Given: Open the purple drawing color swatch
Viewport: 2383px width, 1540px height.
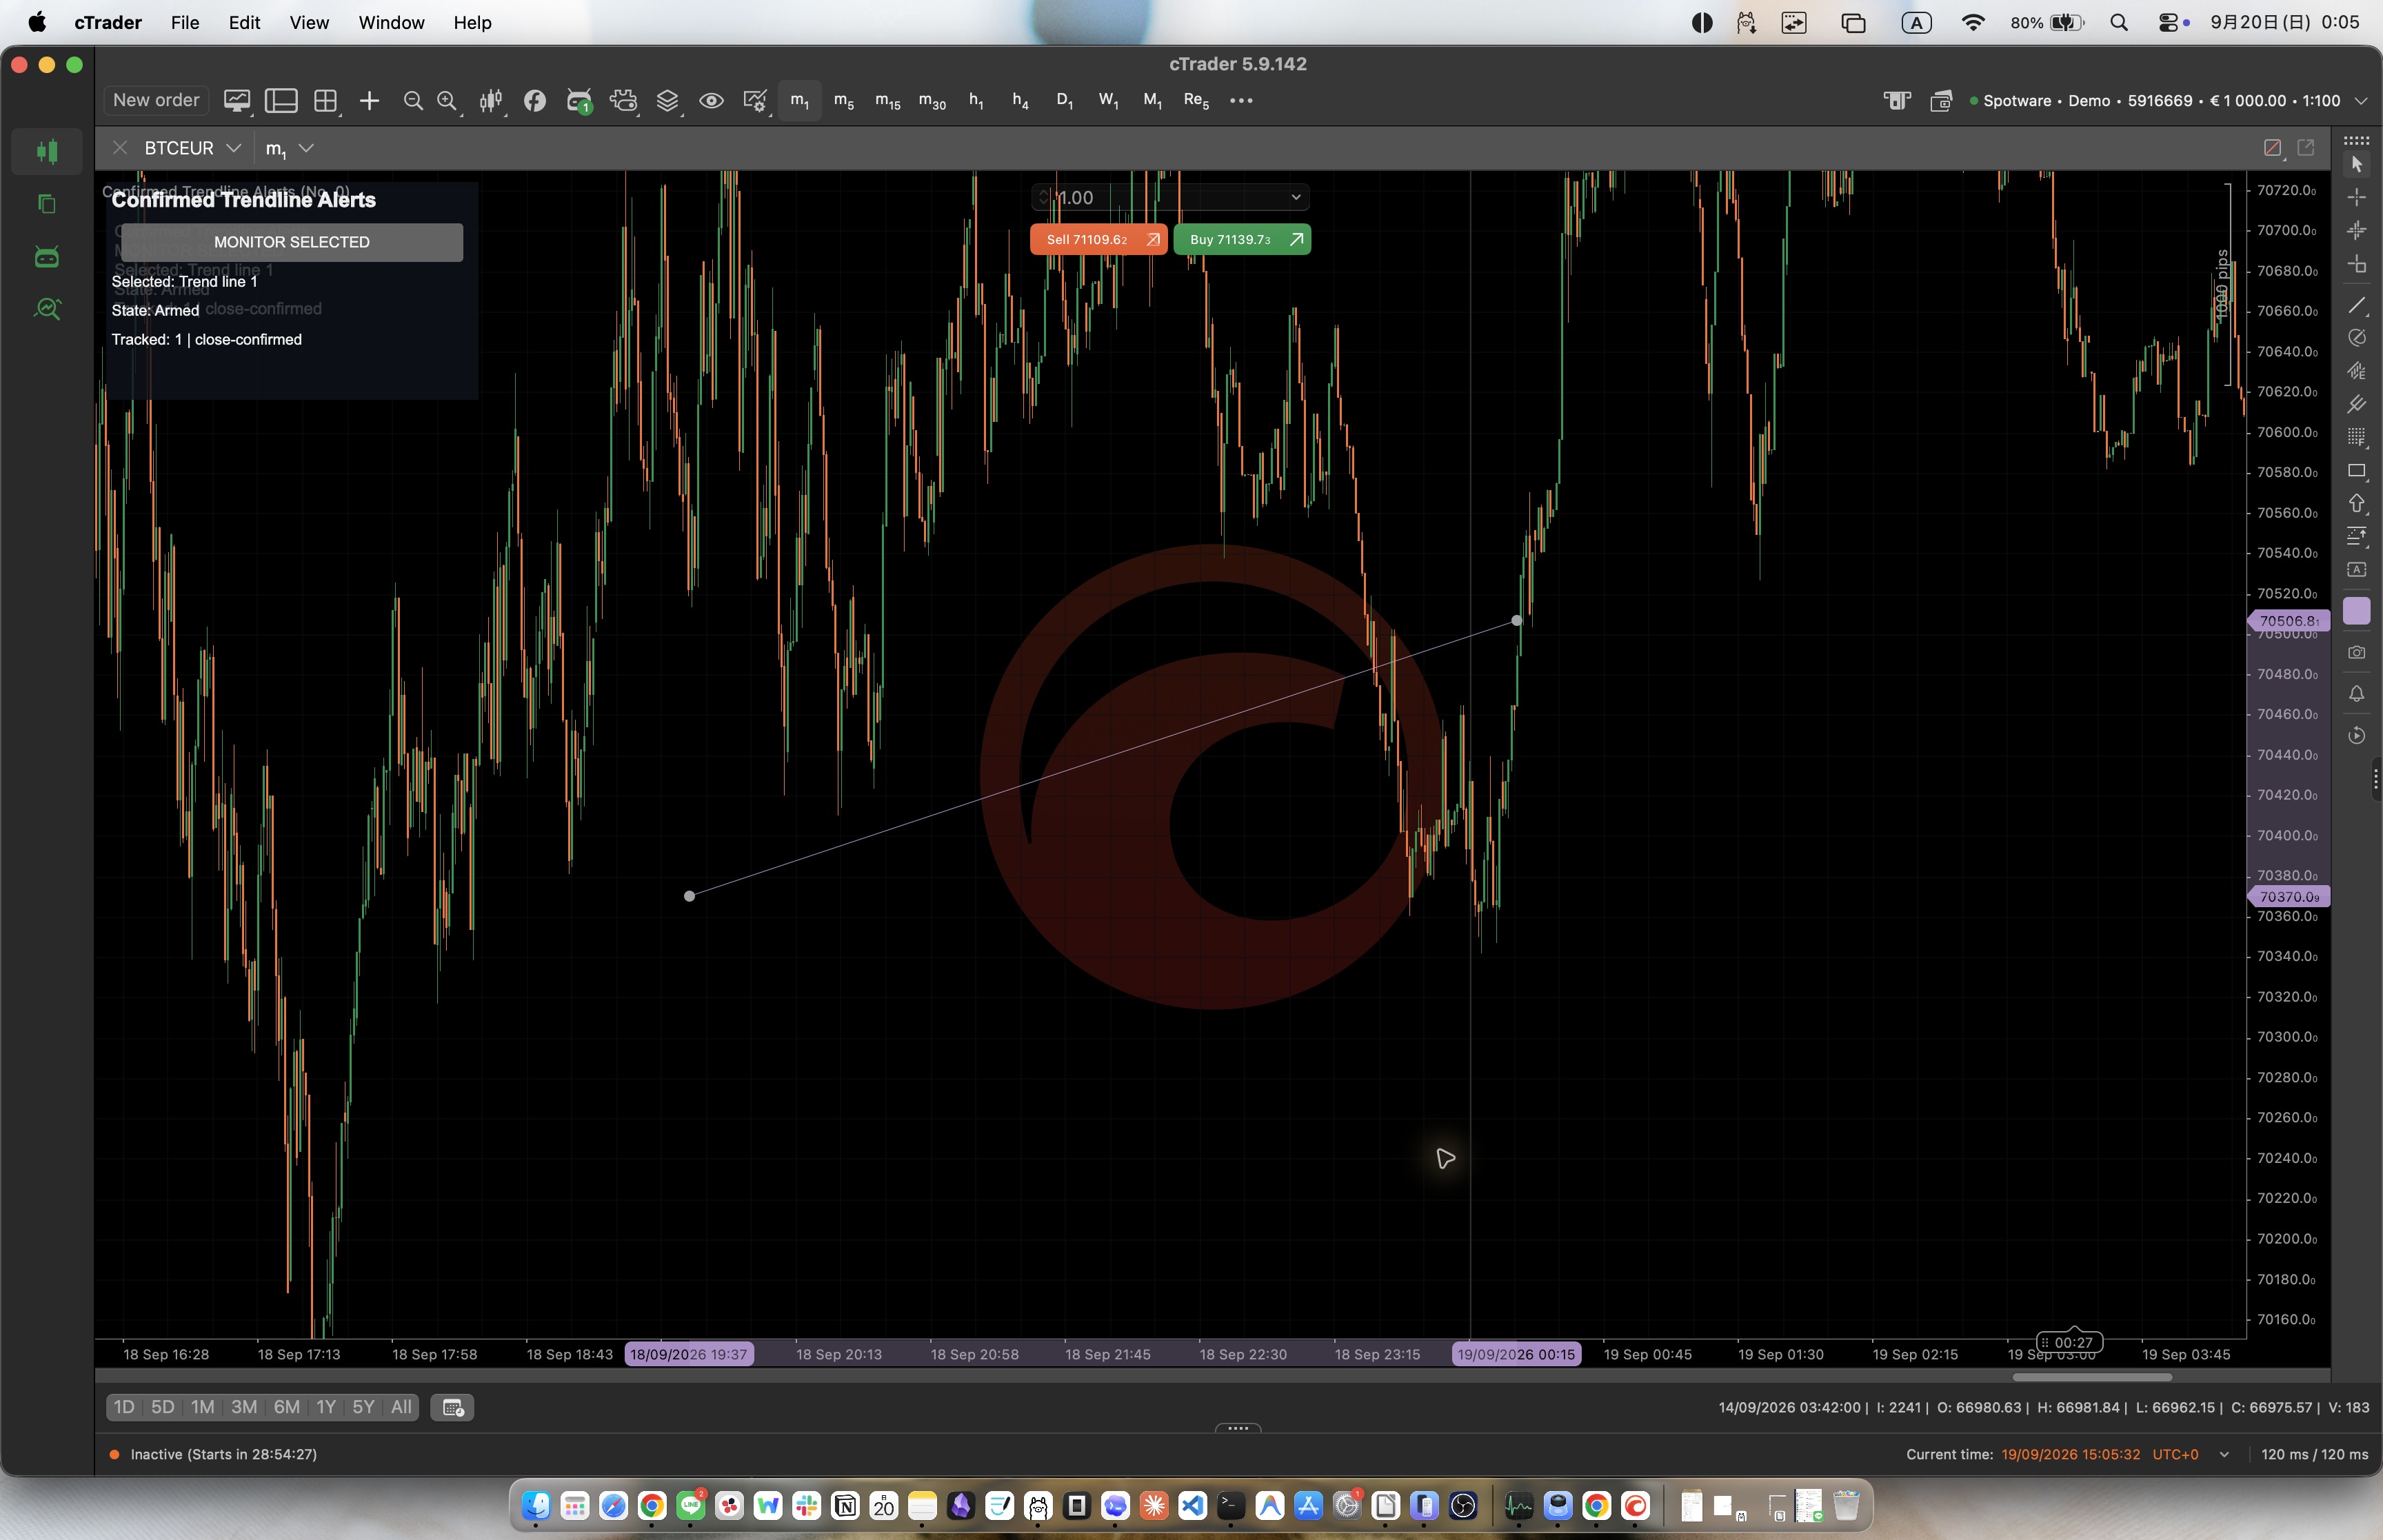Looking at the screenshot, I should (x=2356, y=611).
